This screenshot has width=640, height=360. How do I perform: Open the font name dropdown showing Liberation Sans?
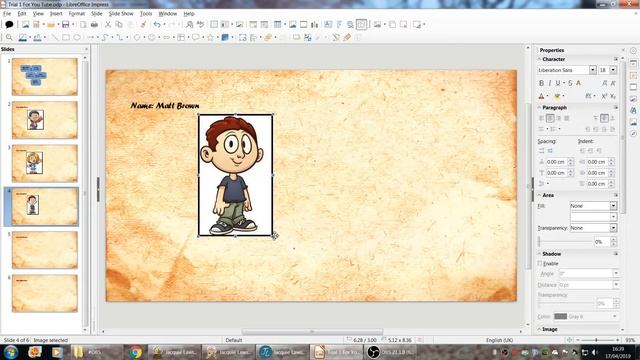pos(592,70)
